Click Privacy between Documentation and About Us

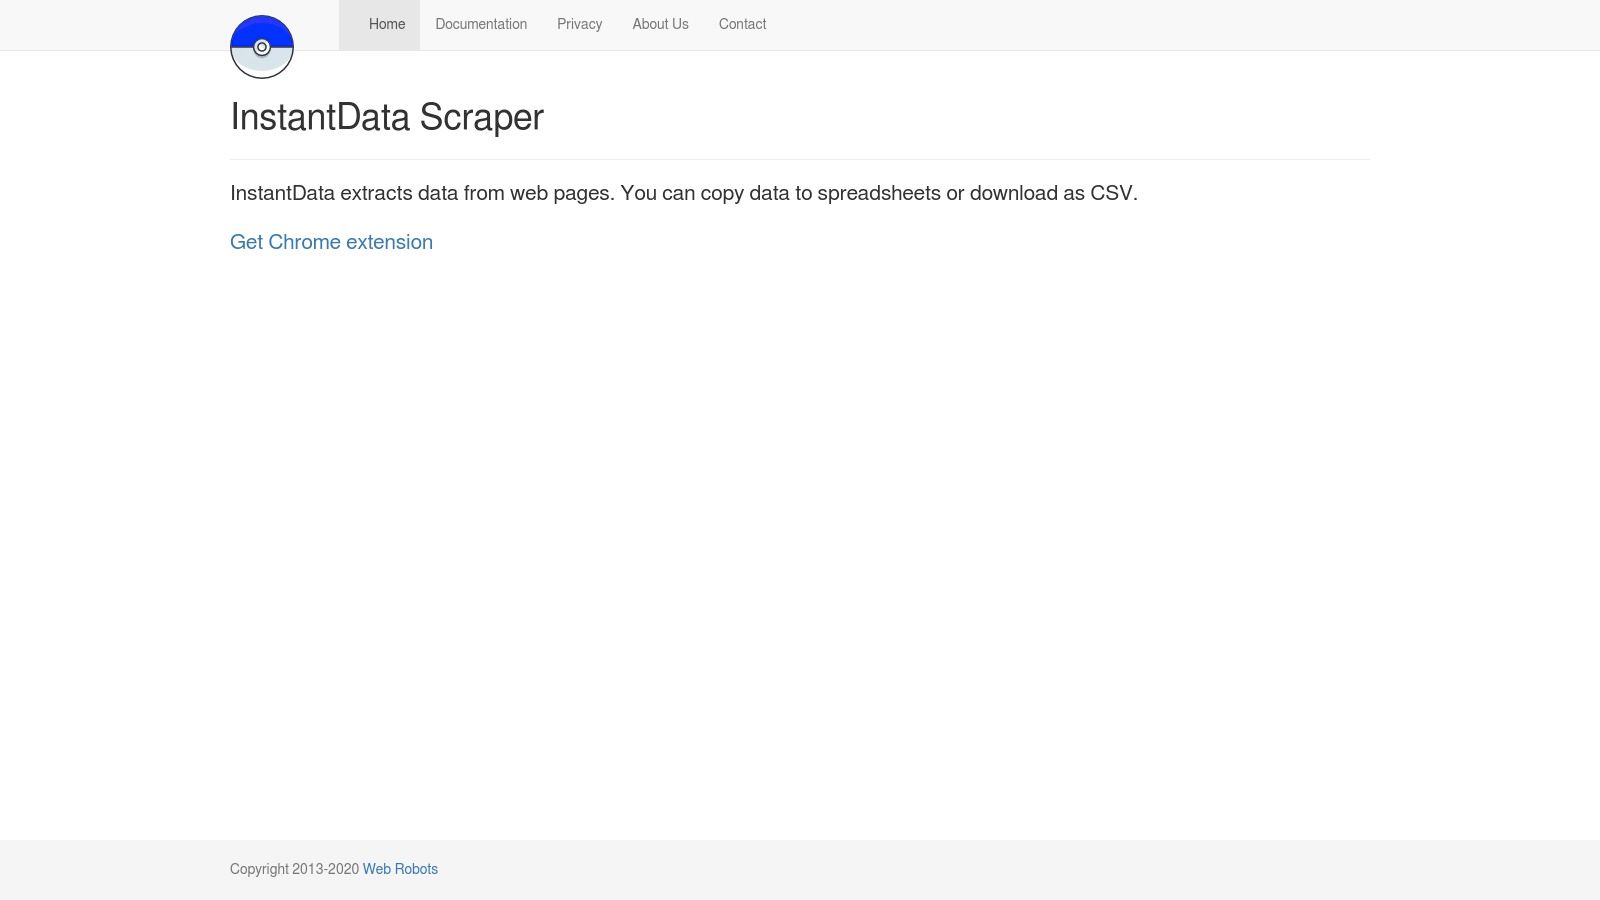point(579,24)
